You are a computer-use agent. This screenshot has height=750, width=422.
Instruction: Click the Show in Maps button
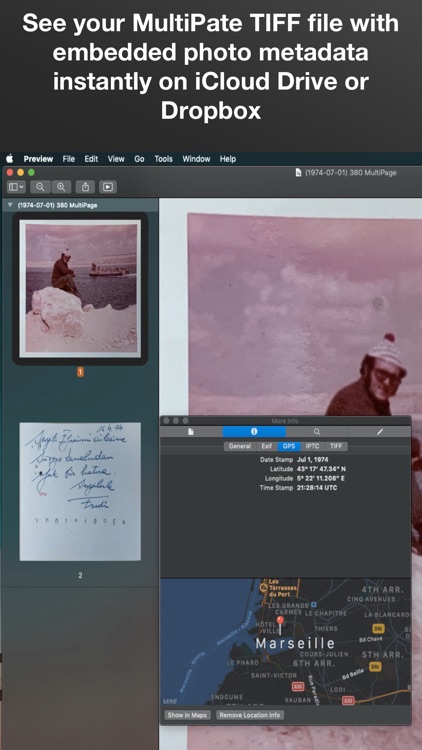pyautogui.click(x=187, y=715)
